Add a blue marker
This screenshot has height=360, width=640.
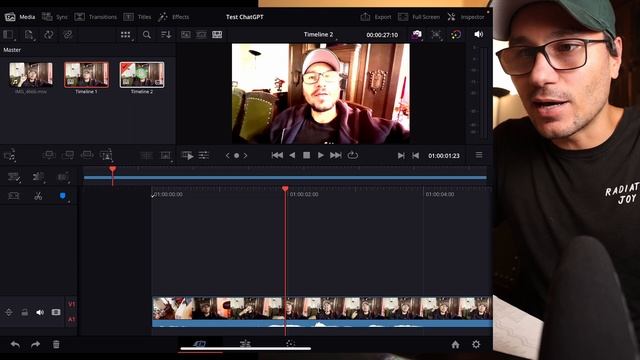pos(62,196)
